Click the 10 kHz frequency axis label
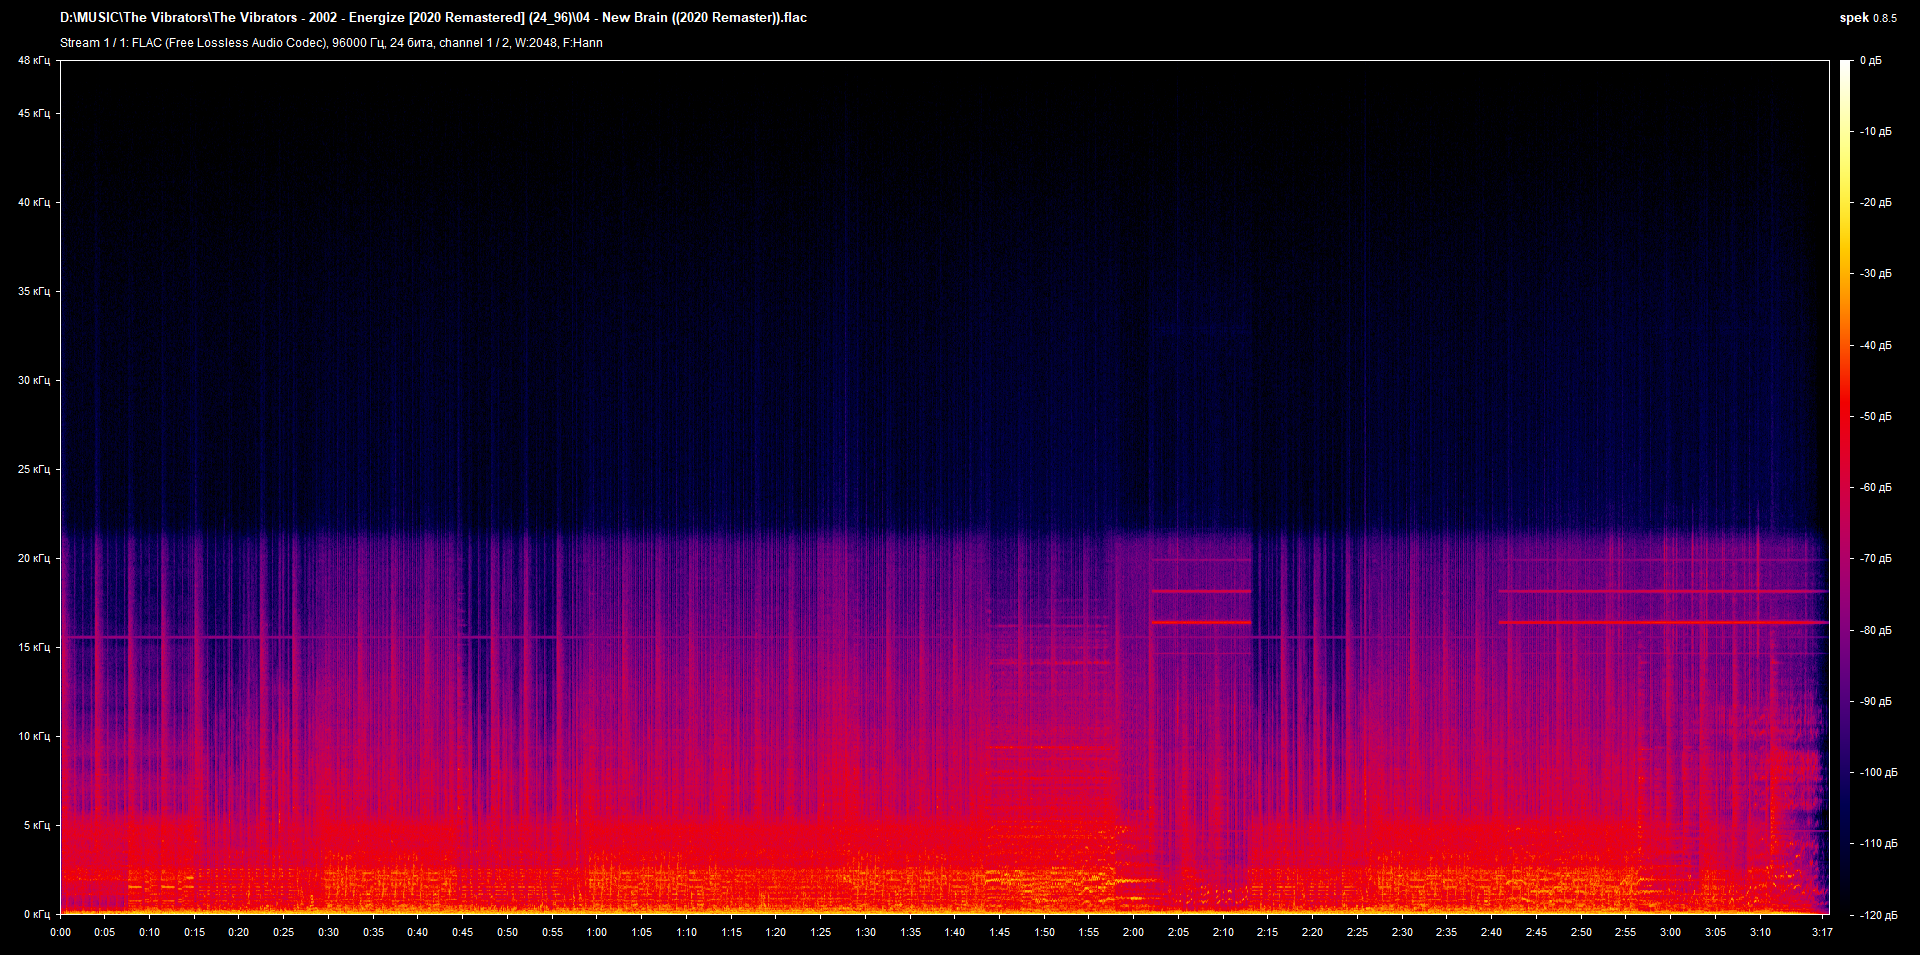Viewport: 1920px width, 955px height. click(x=33, y=736)
